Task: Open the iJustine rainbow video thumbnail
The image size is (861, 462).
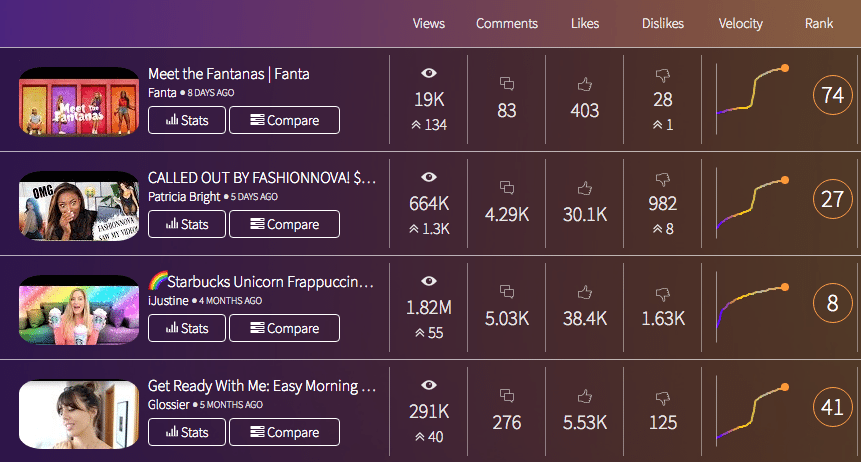Action: tap(79, 309)
